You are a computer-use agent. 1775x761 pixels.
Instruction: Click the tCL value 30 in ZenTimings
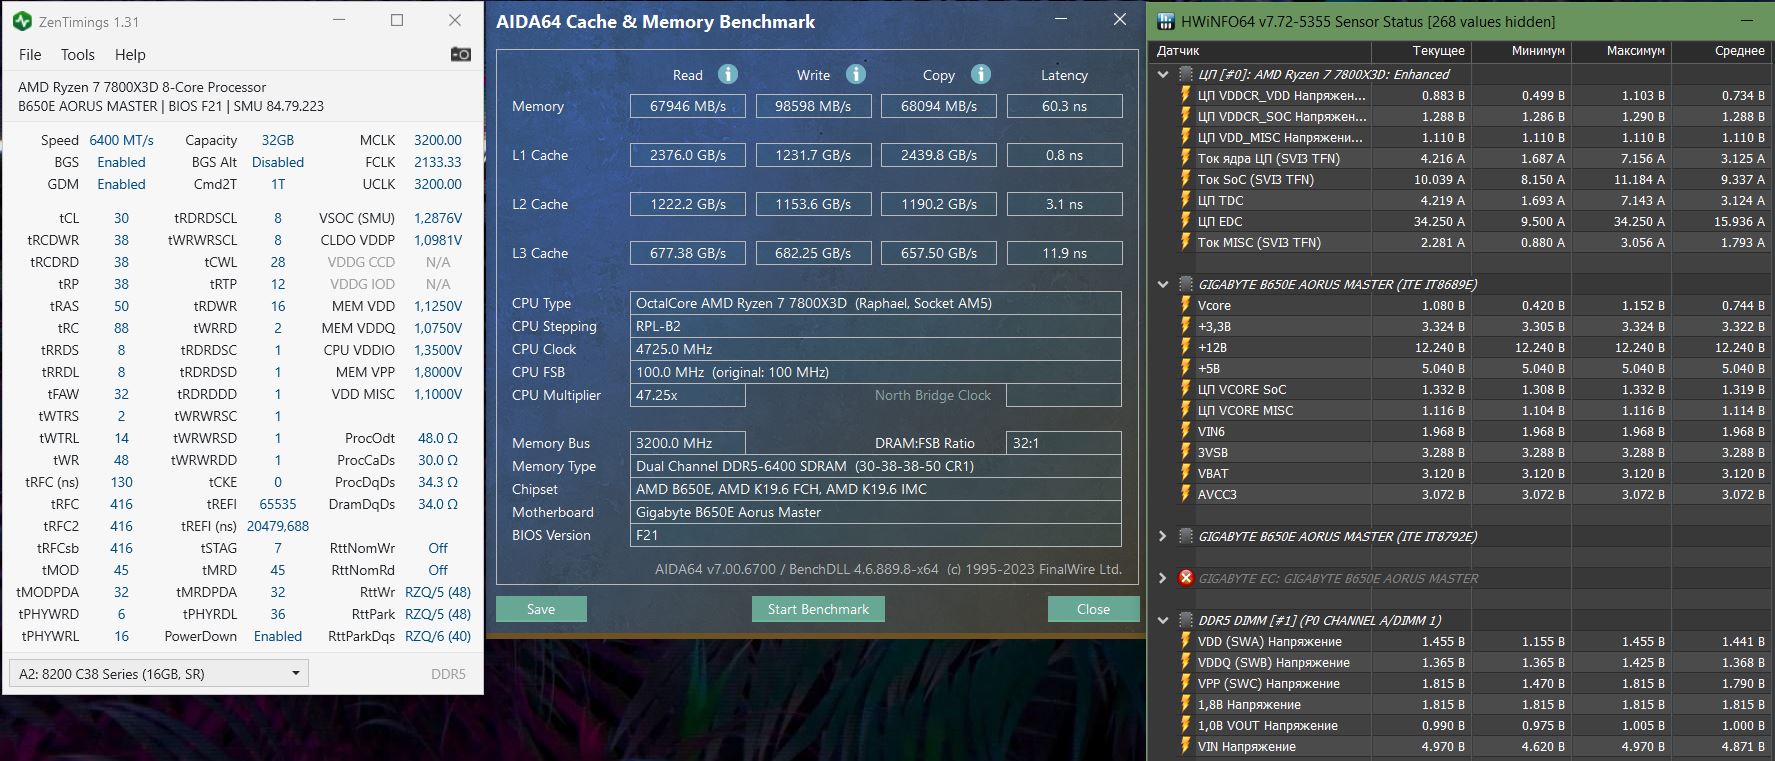(121, 218)
